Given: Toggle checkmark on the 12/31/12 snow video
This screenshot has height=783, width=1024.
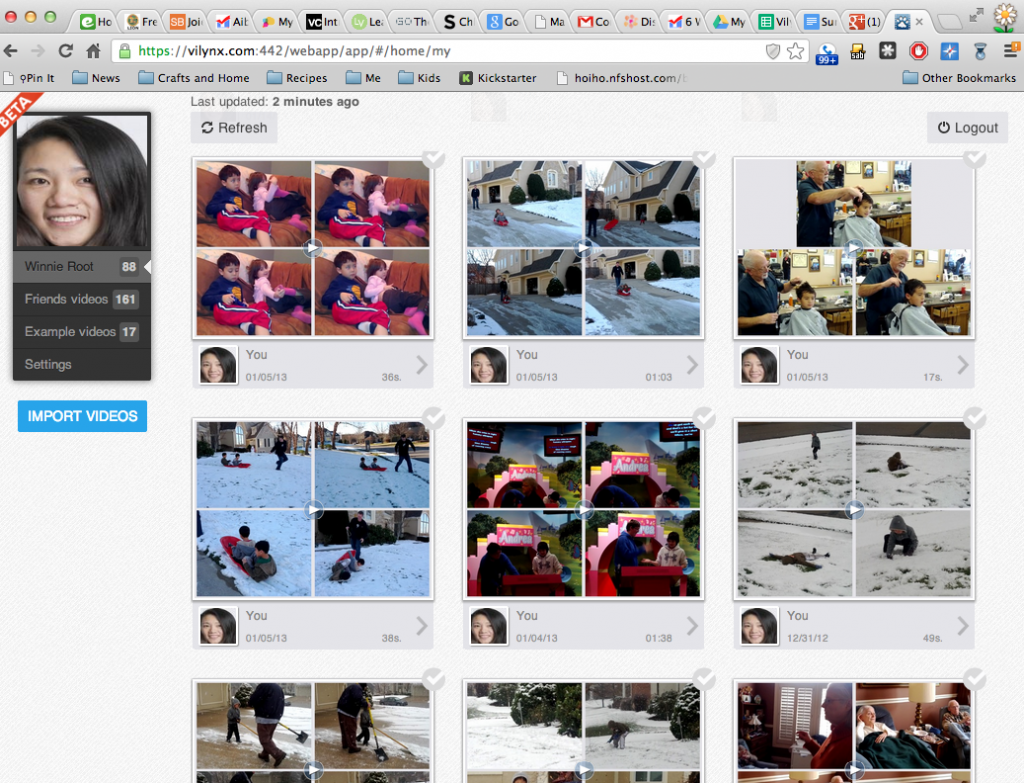Looking at the screenshot, I should pyautogui.click(x=974, y=417).
